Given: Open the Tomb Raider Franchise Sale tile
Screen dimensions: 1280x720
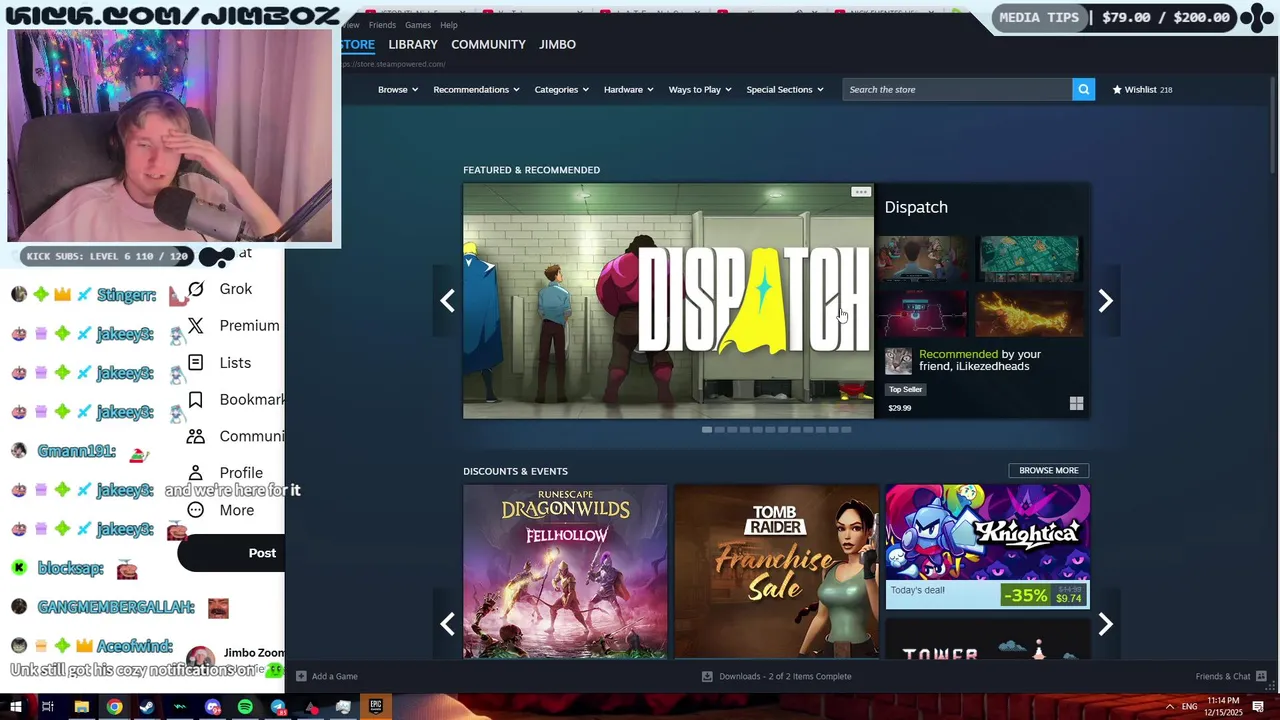Looking at the screenshot, I should point(776,572).
